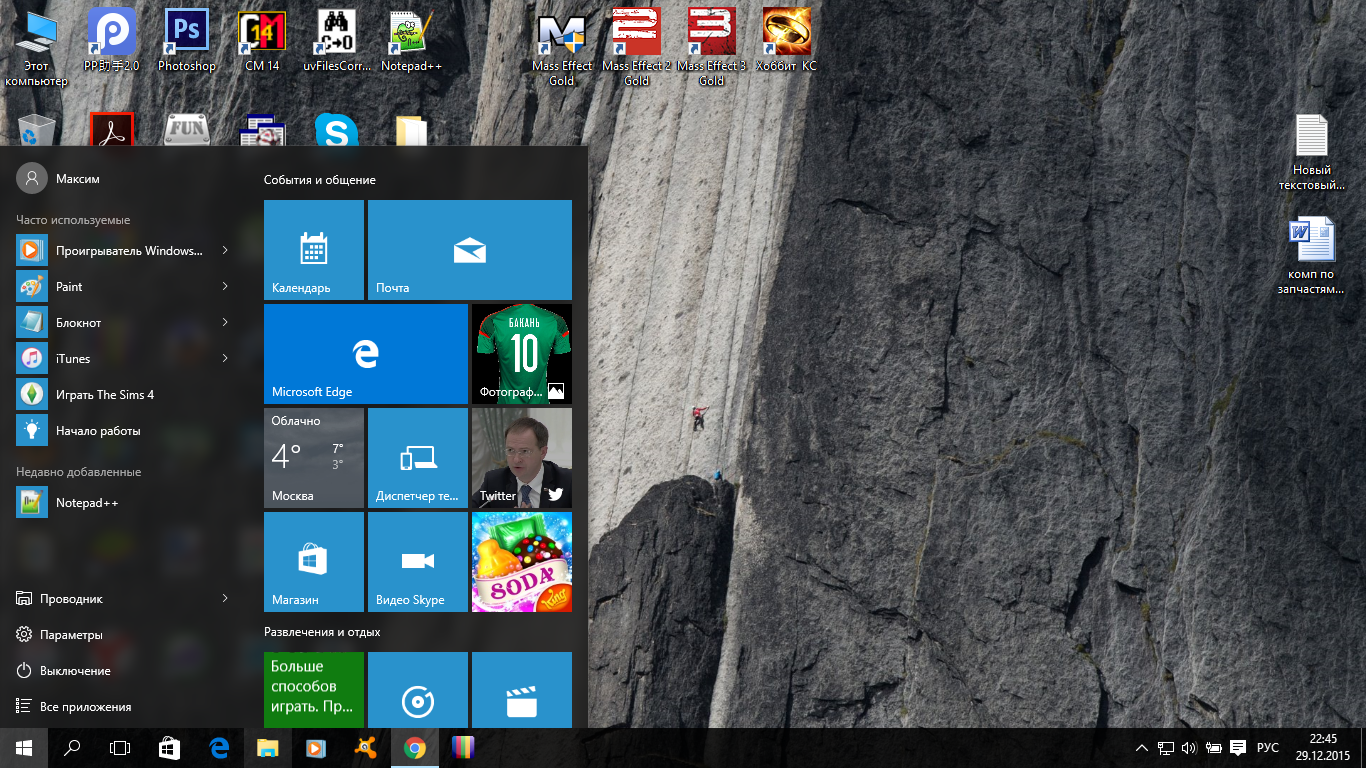Open the Photoshop desktop shortcut

click(186, 40)
